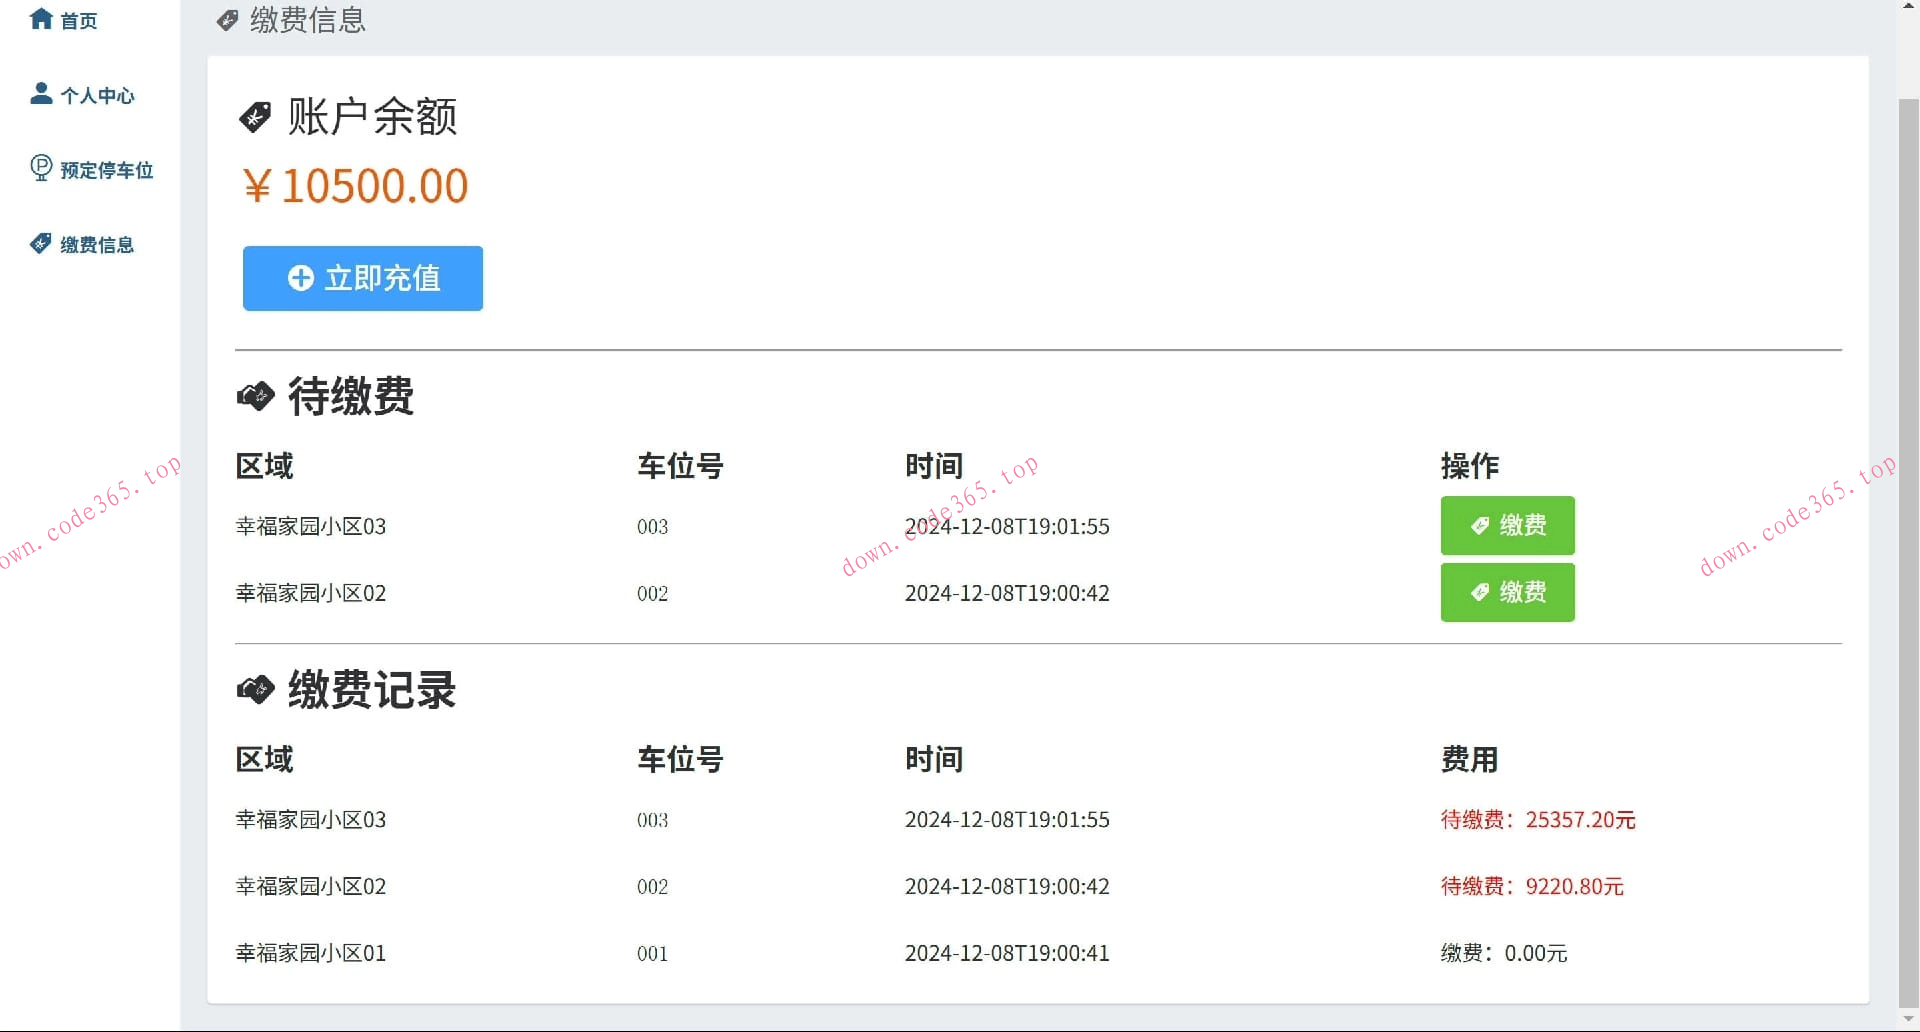Click the tickets icon beside 缴费记录 heading
1920x1032 pixels.
point(256,689)
